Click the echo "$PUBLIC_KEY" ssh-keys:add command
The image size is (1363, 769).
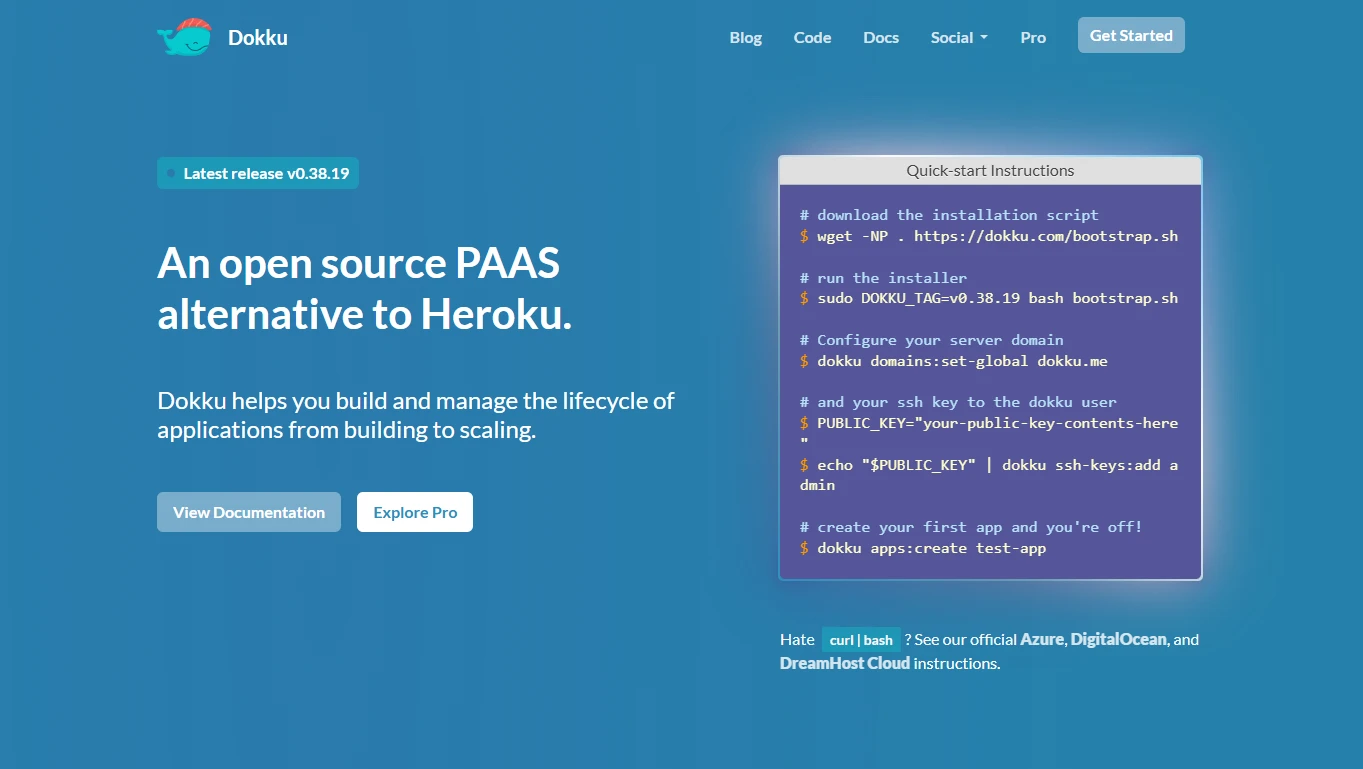click(x=989, y=475)
